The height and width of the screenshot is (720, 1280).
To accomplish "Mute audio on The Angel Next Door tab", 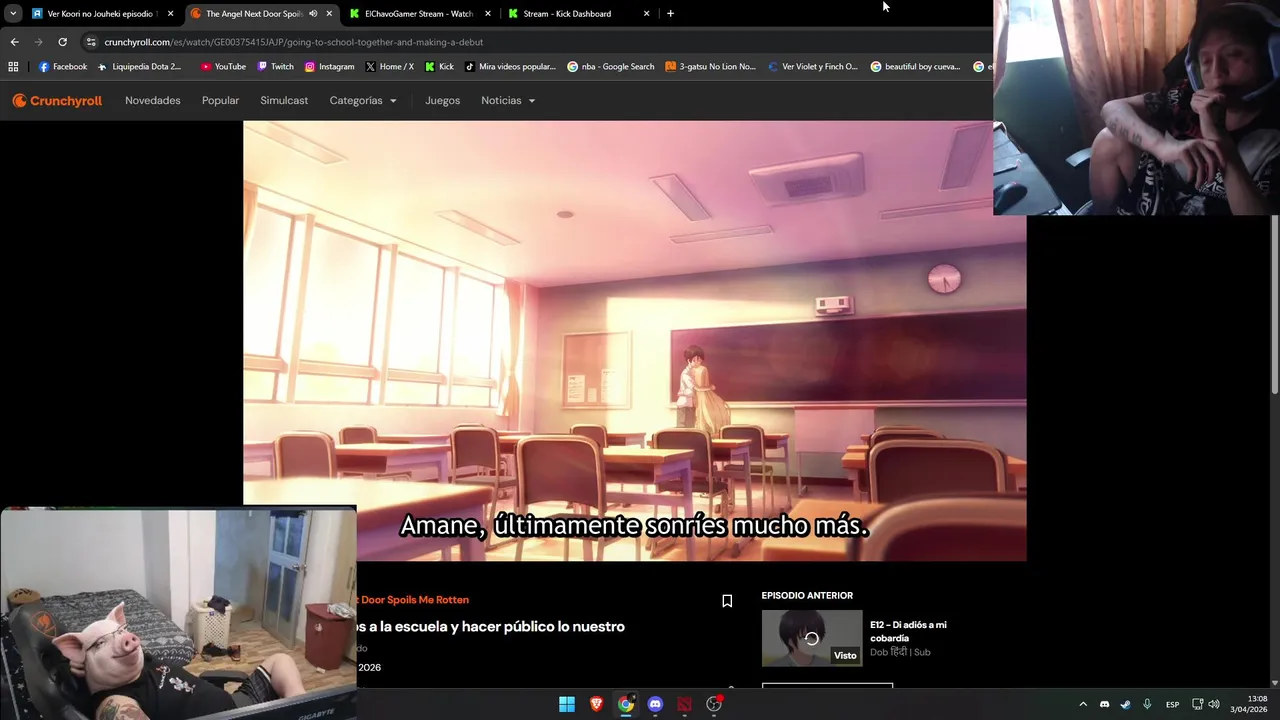I will click(x=313, y=14).
